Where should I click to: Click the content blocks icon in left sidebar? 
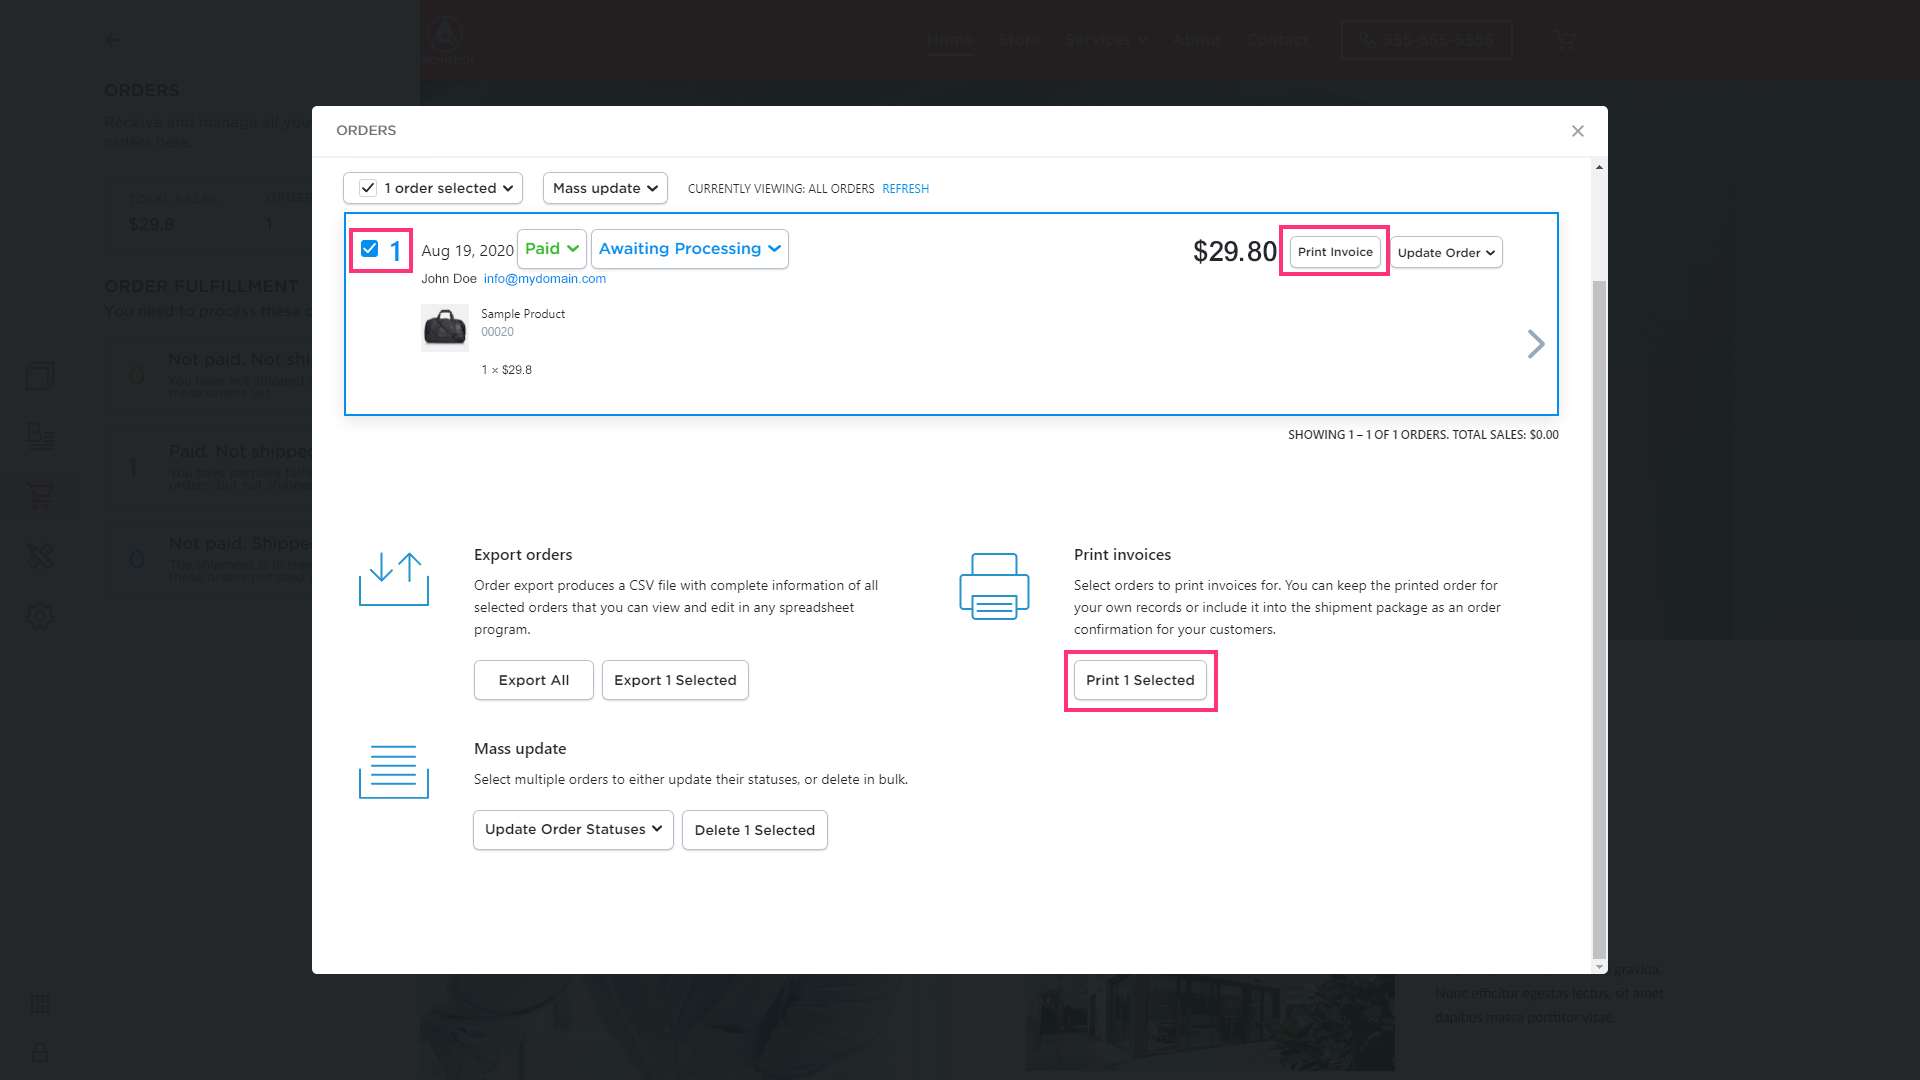click(x=40, y=436)
